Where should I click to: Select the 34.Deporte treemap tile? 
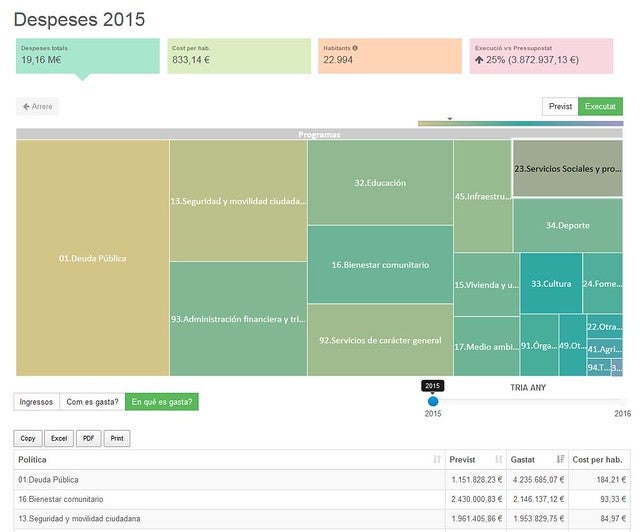click(567, 226)
